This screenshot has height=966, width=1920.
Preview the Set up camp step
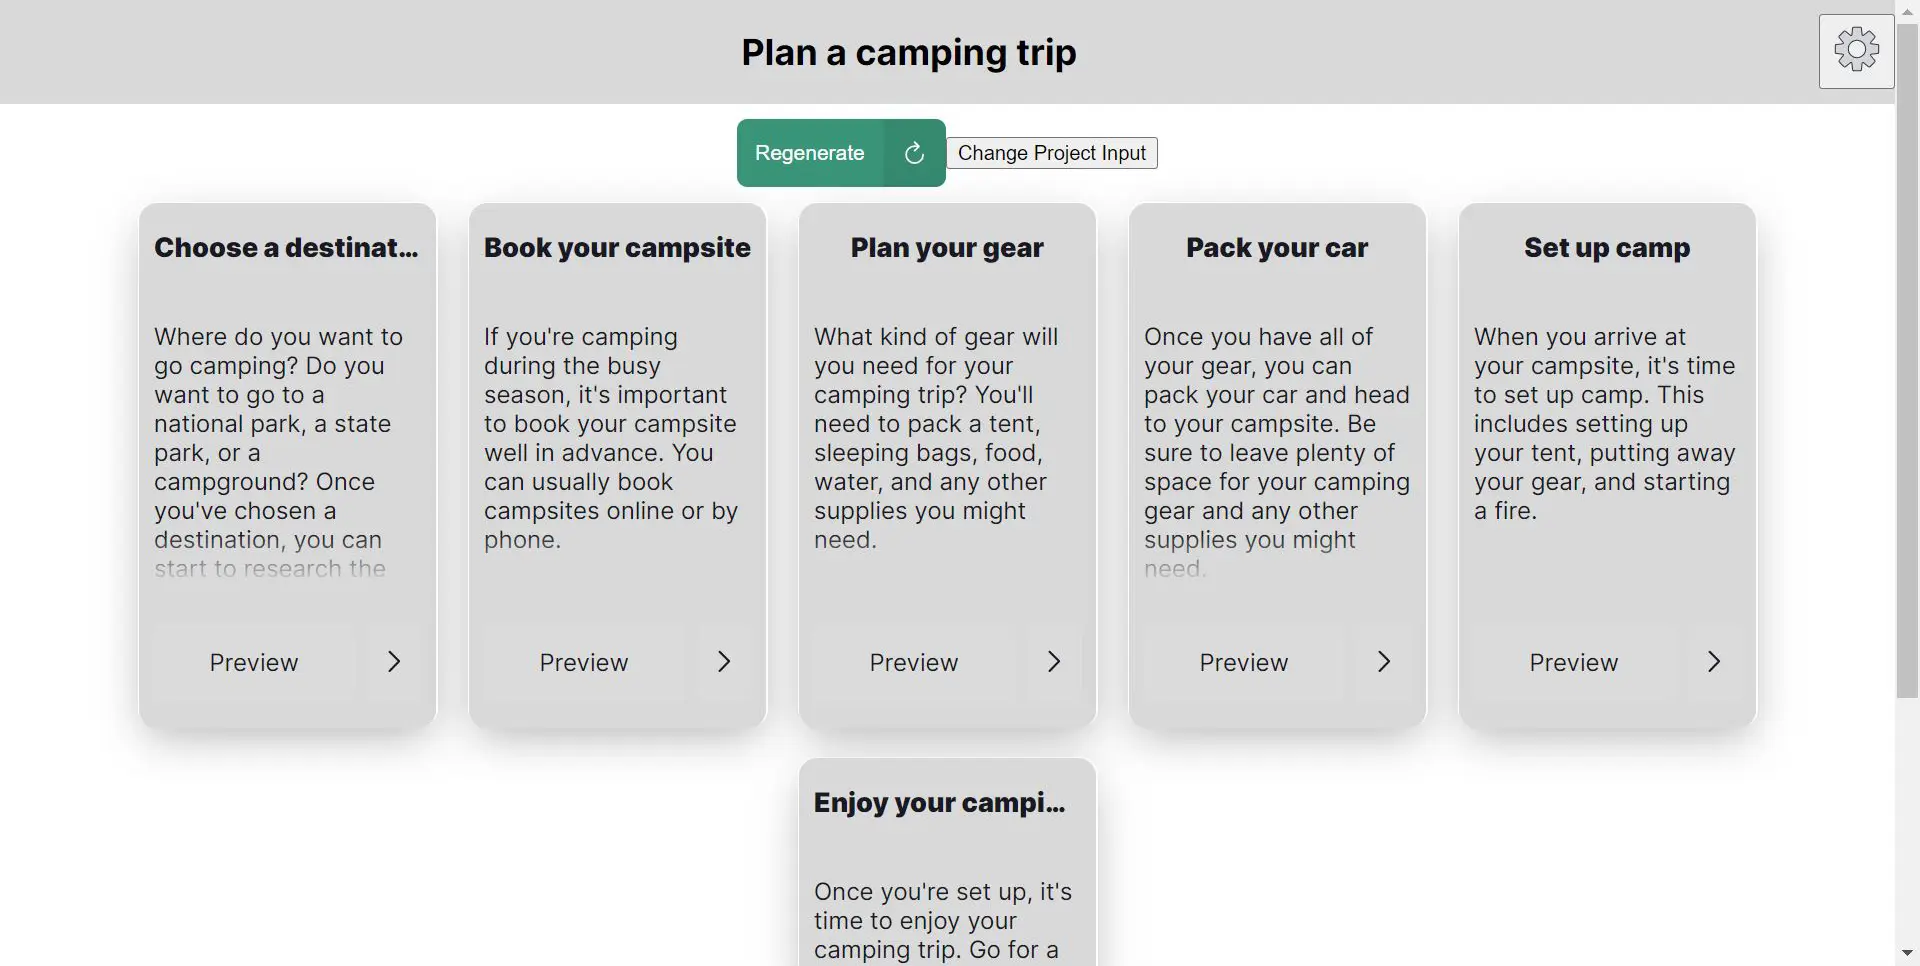1574,663
